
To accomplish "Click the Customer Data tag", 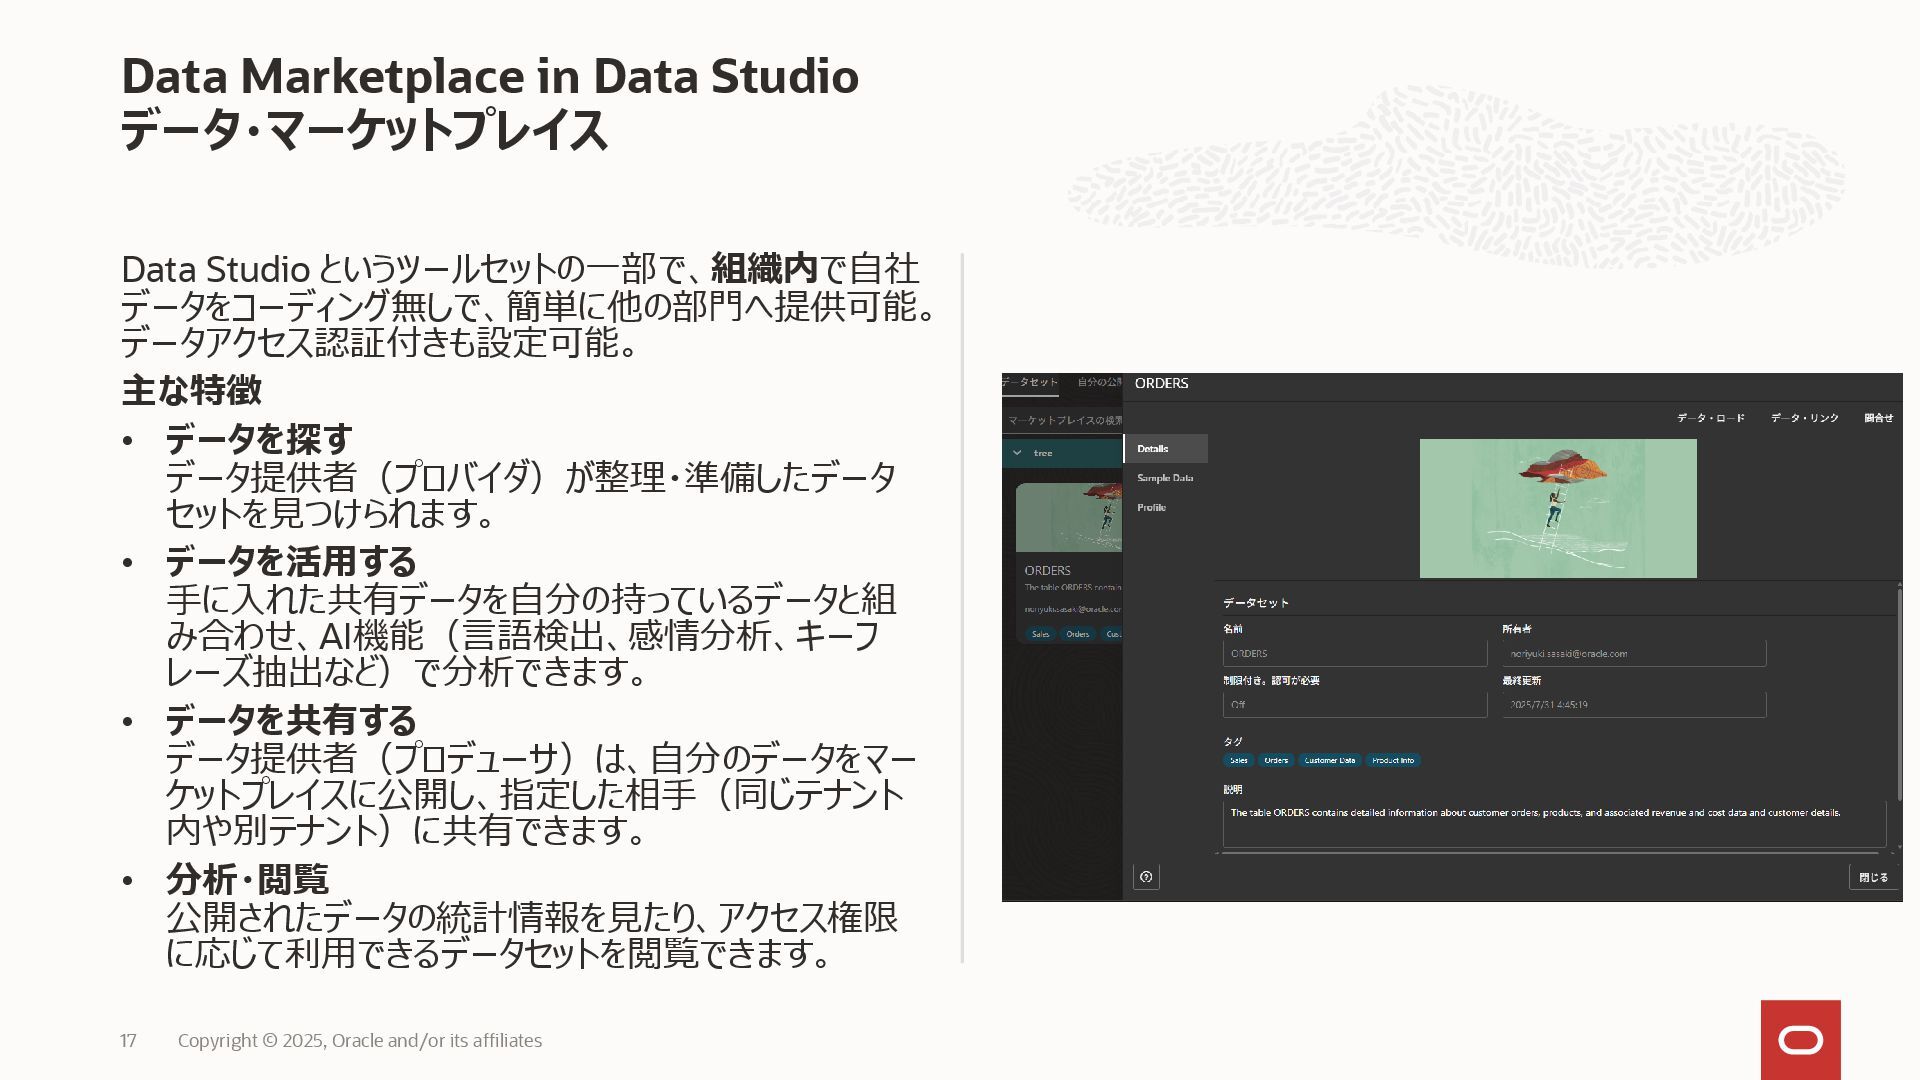I will click(x=1329, y=760).
